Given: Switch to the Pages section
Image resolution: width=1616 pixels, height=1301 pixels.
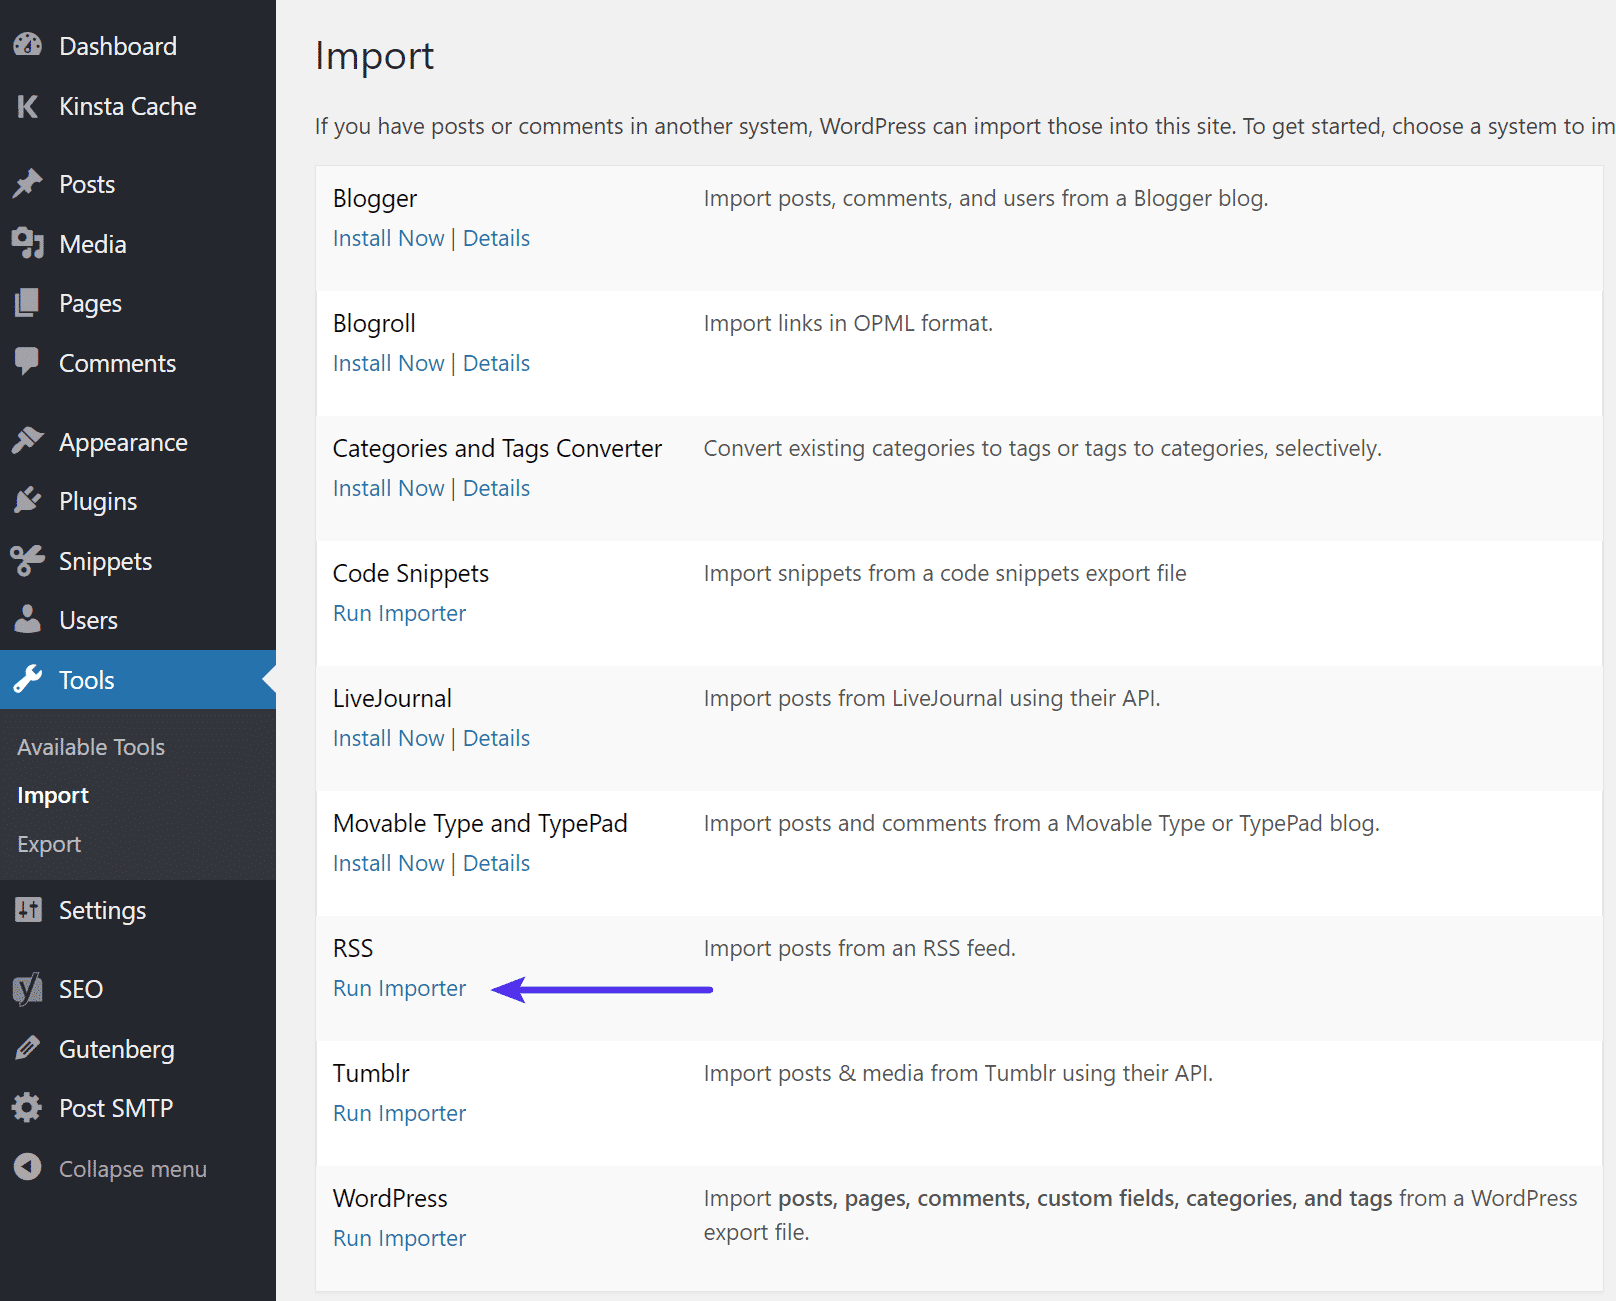Looking at the screenshot, I should (90, 303).
